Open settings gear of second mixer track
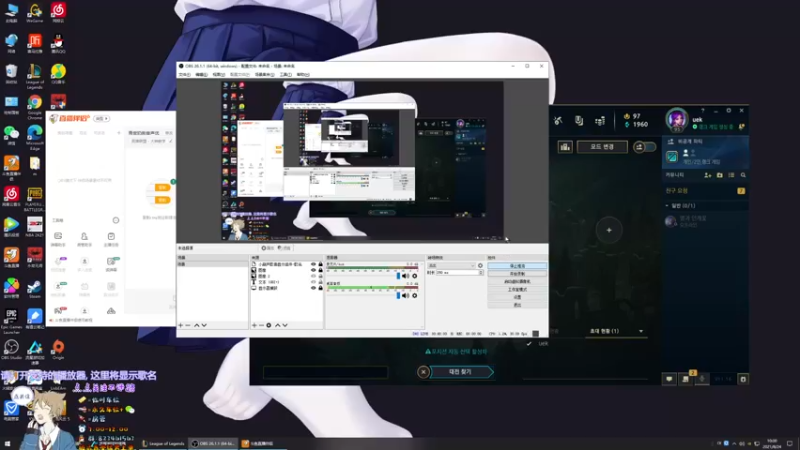 click(414, 295)
